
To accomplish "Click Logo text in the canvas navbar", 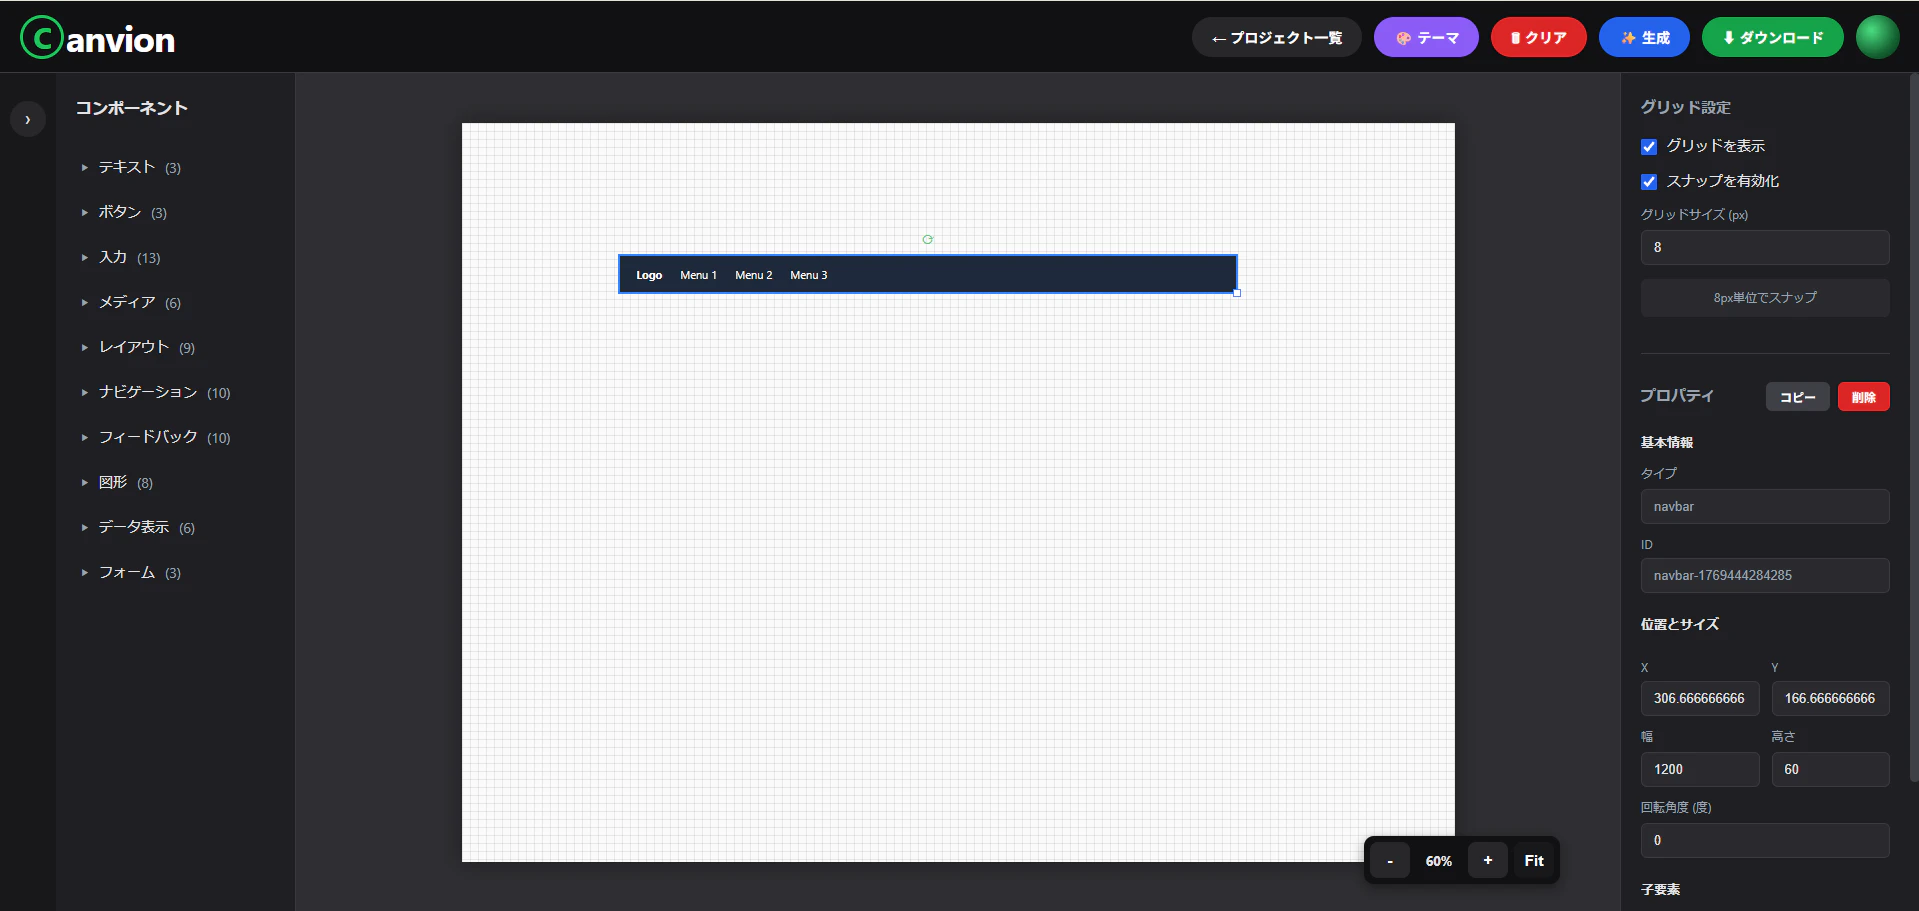I will coord(649,275).
